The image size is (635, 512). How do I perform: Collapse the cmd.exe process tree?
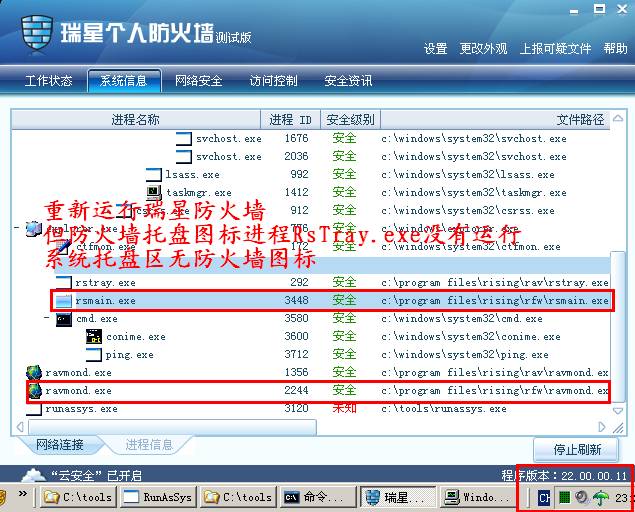[x=47, y=318]
